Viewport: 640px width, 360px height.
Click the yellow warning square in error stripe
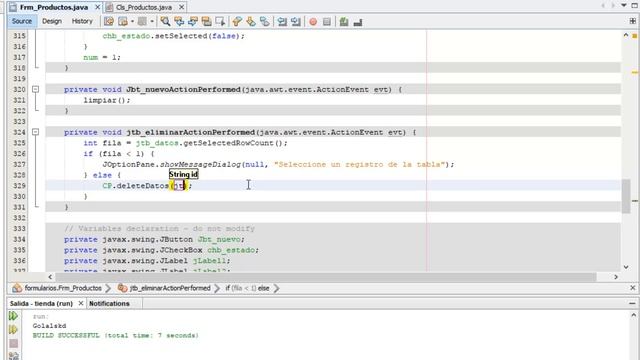pyautogui.click(x=635, y=36)
